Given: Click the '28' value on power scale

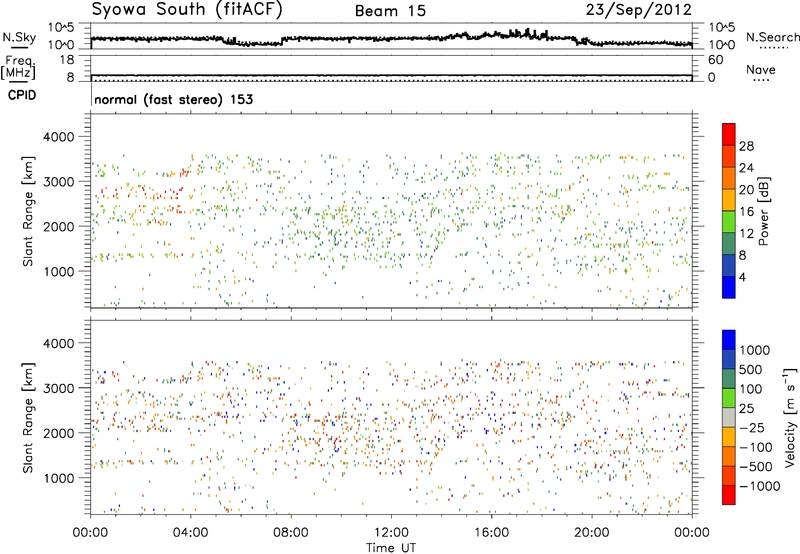Looking at the screenshot, I should point(746,146).
